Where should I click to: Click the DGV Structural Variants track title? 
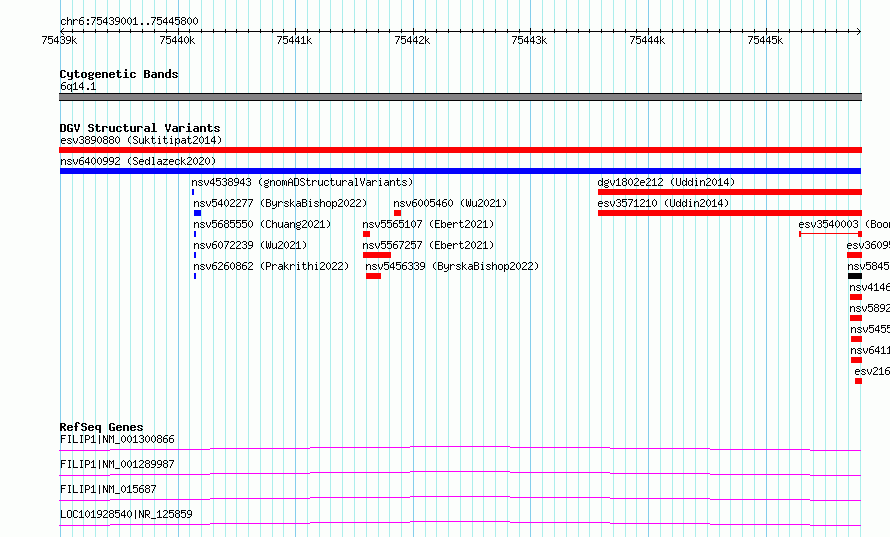[x=140, y=128]
